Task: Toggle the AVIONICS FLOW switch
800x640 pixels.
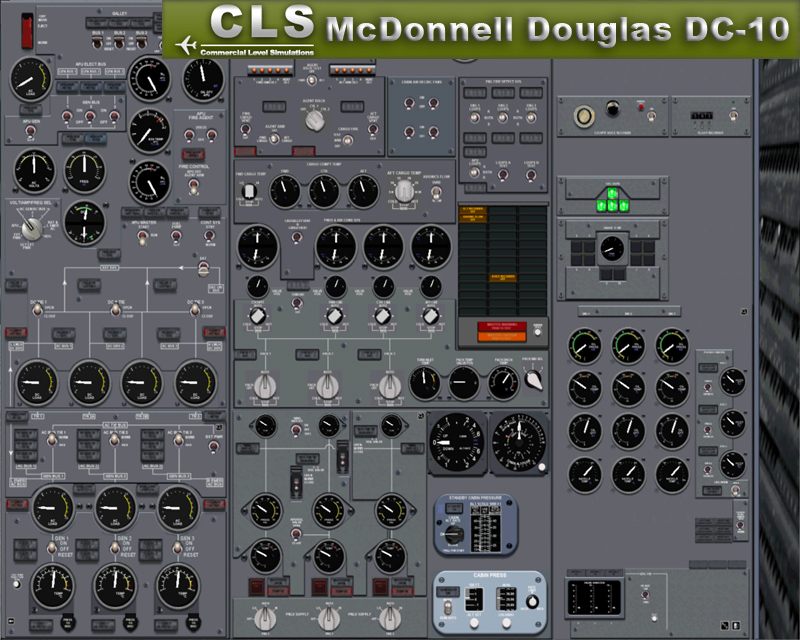Action: [x=436, y=192]
